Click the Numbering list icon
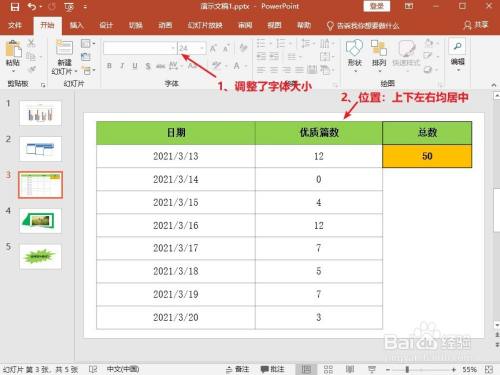500x375 pixels. (x=281, y=43)
